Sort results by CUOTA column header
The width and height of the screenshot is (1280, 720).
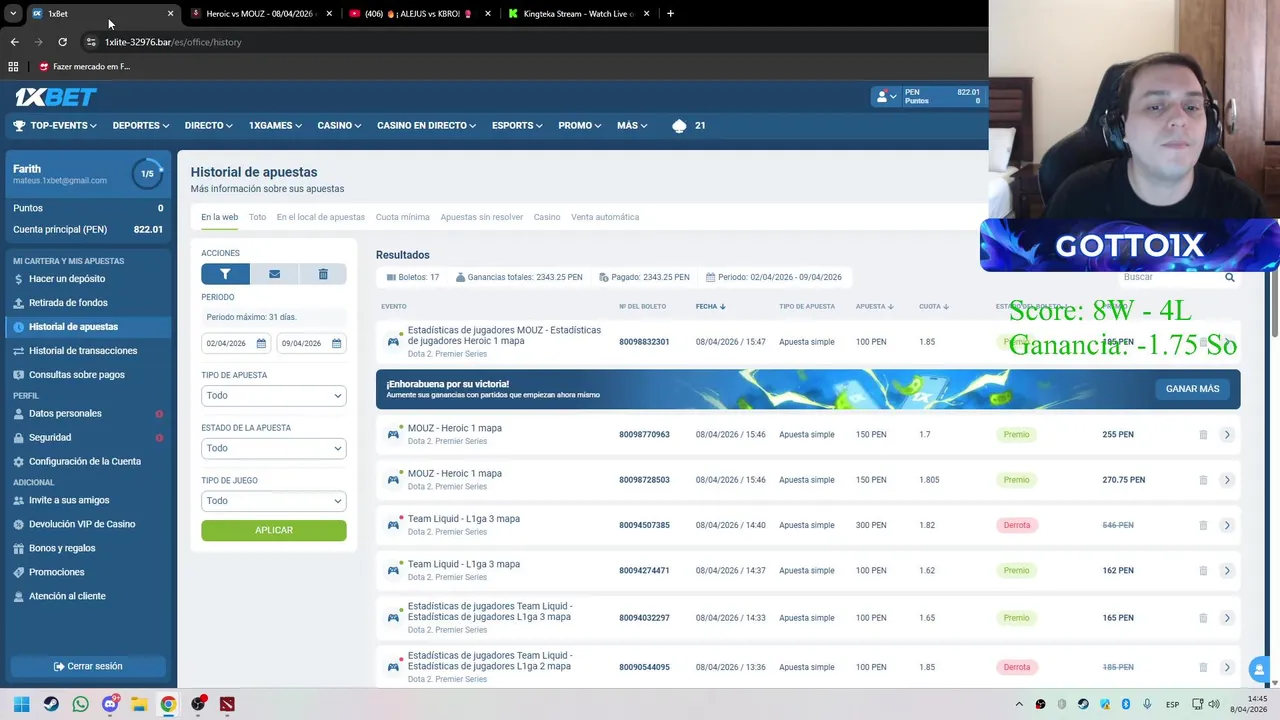pyautogui.click(x=934, y=307)
